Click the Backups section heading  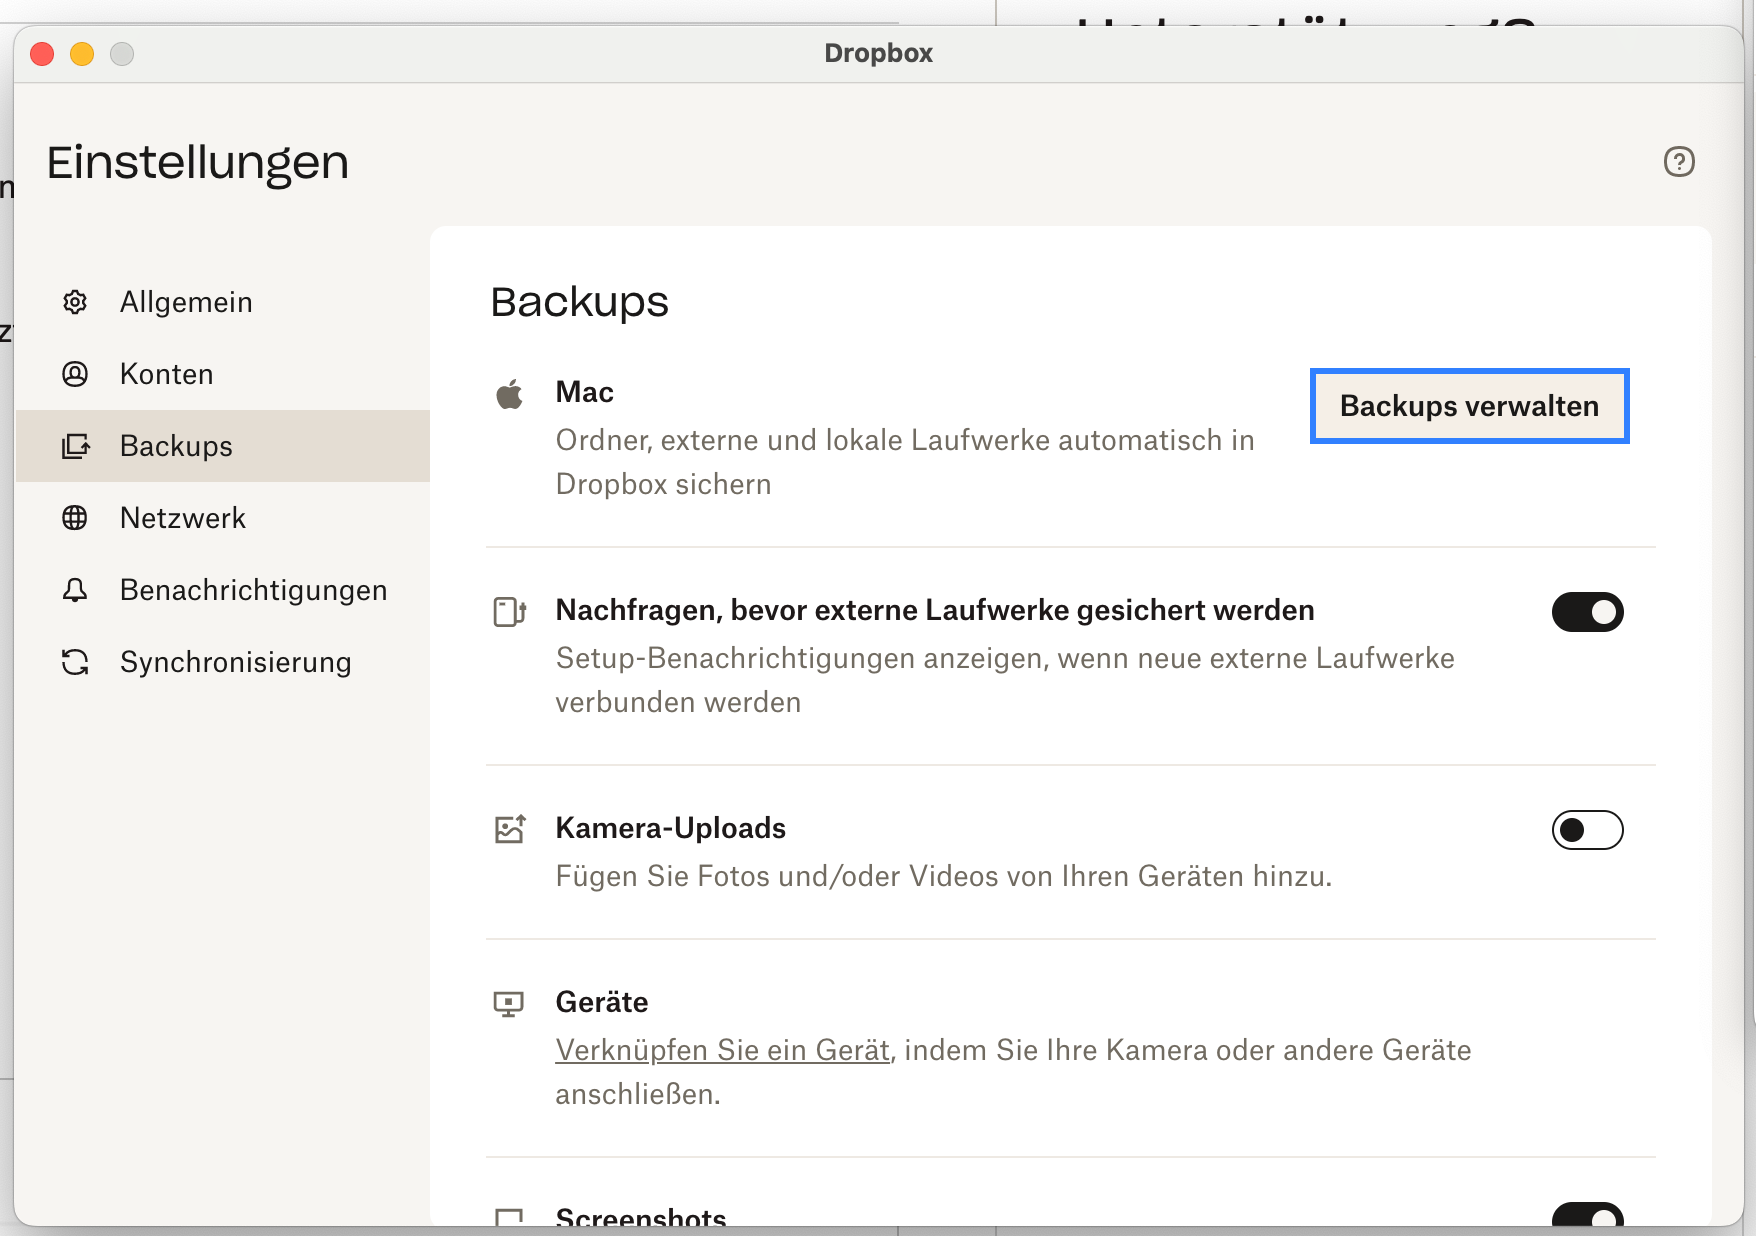point(580,302)
